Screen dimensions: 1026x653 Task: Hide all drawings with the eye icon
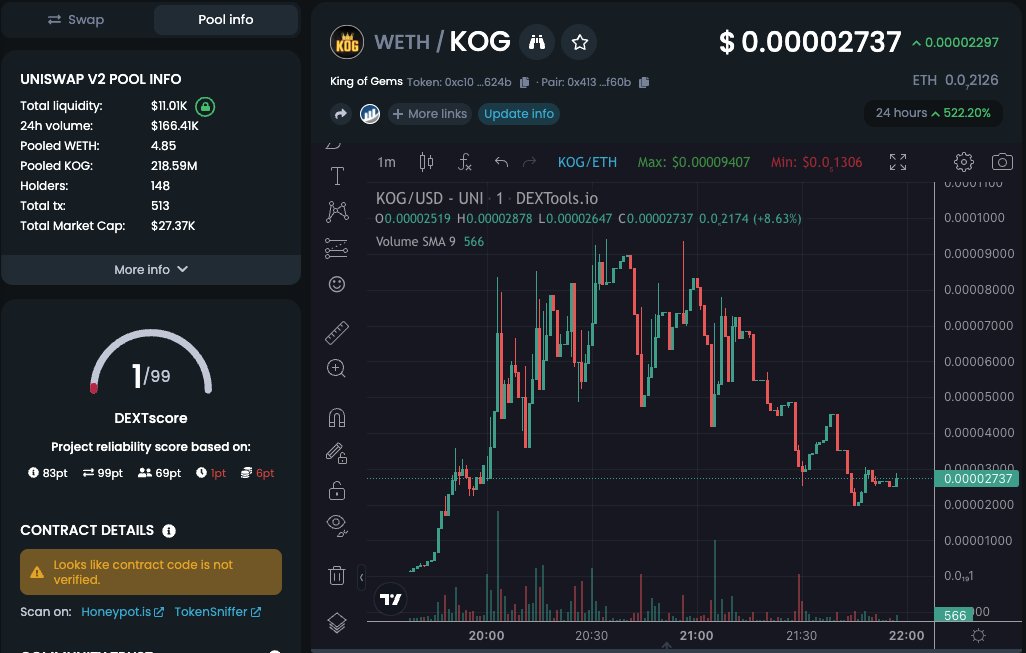click(x=336, y=524)
